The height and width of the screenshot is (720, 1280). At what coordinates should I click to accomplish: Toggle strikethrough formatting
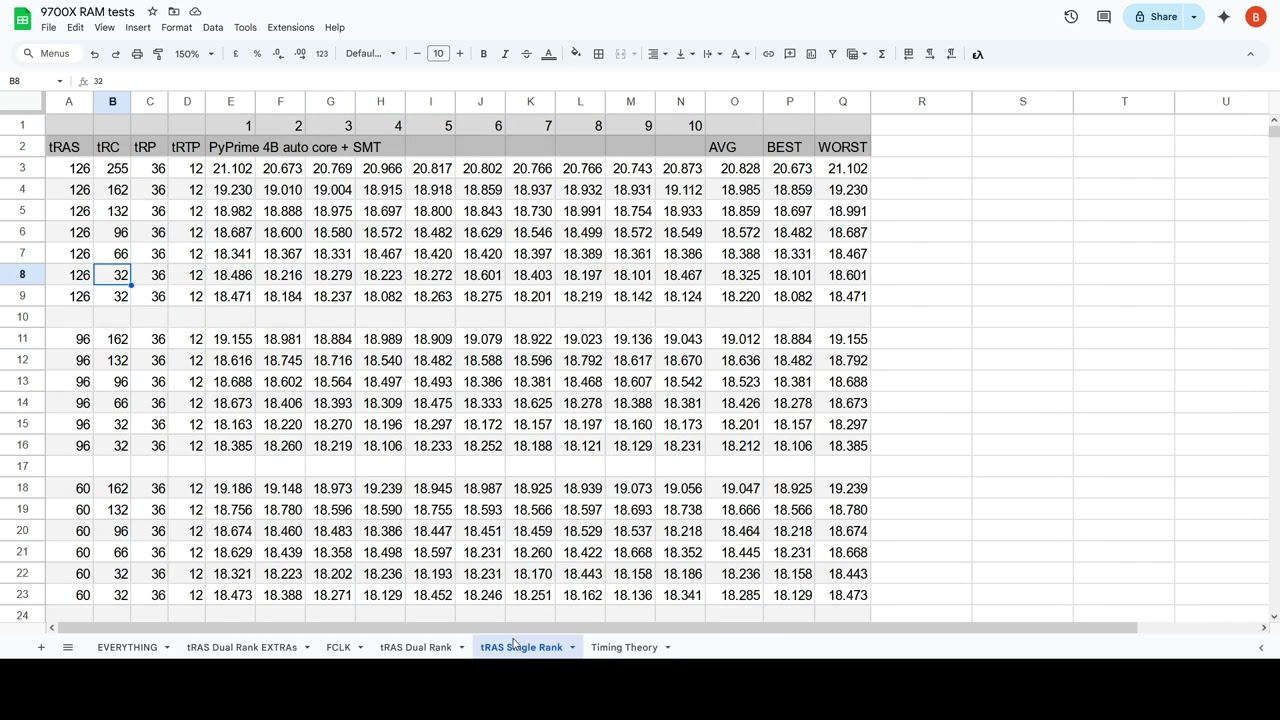point(526,54)
